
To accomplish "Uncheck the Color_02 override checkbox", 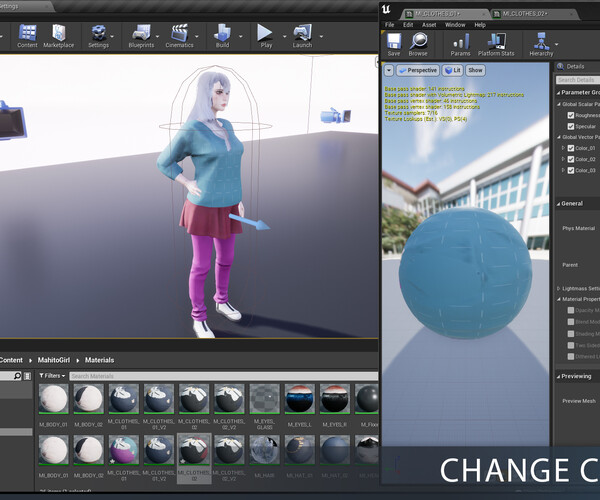I will point(571,159).
